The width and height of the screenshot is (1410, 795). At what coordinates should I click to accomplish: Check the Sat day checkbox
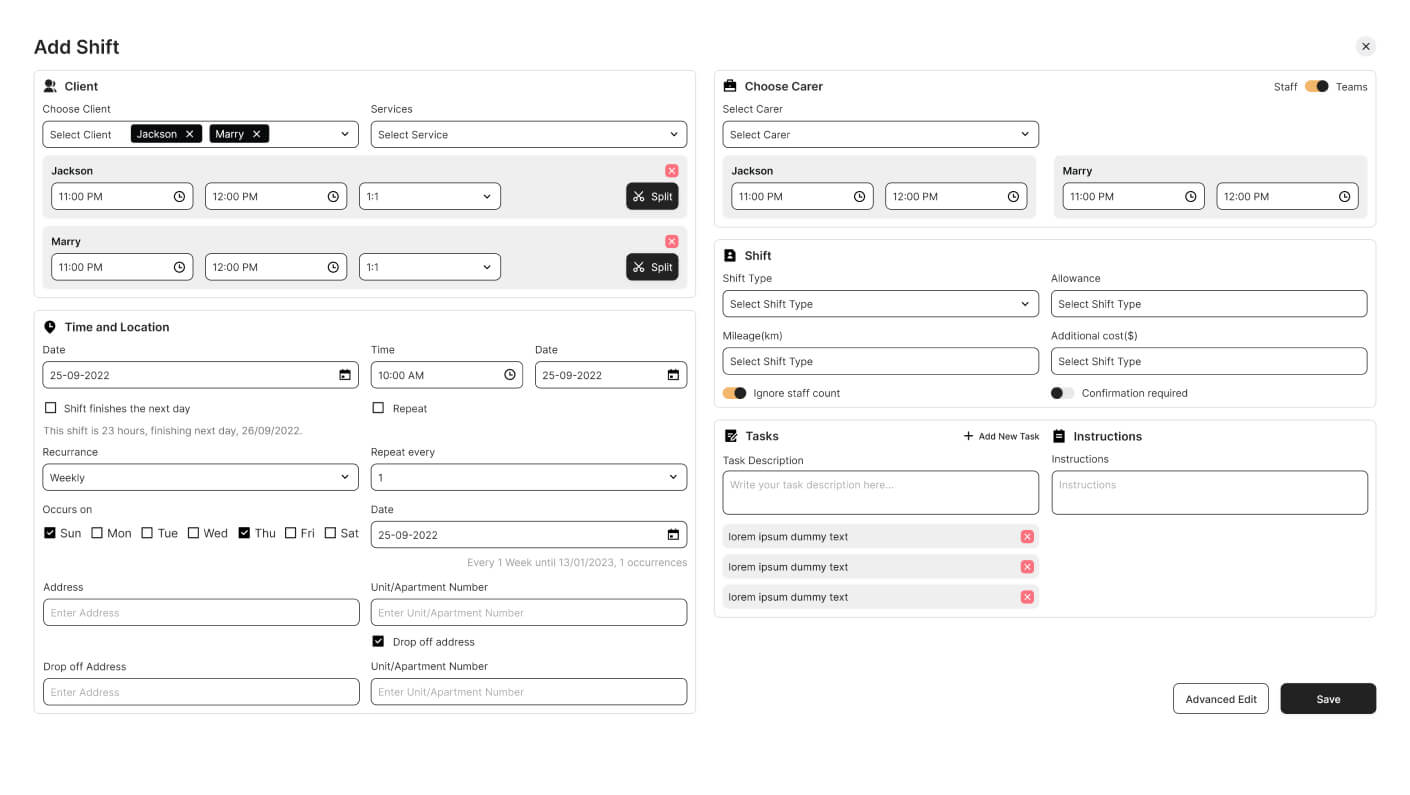click(330, 533)
